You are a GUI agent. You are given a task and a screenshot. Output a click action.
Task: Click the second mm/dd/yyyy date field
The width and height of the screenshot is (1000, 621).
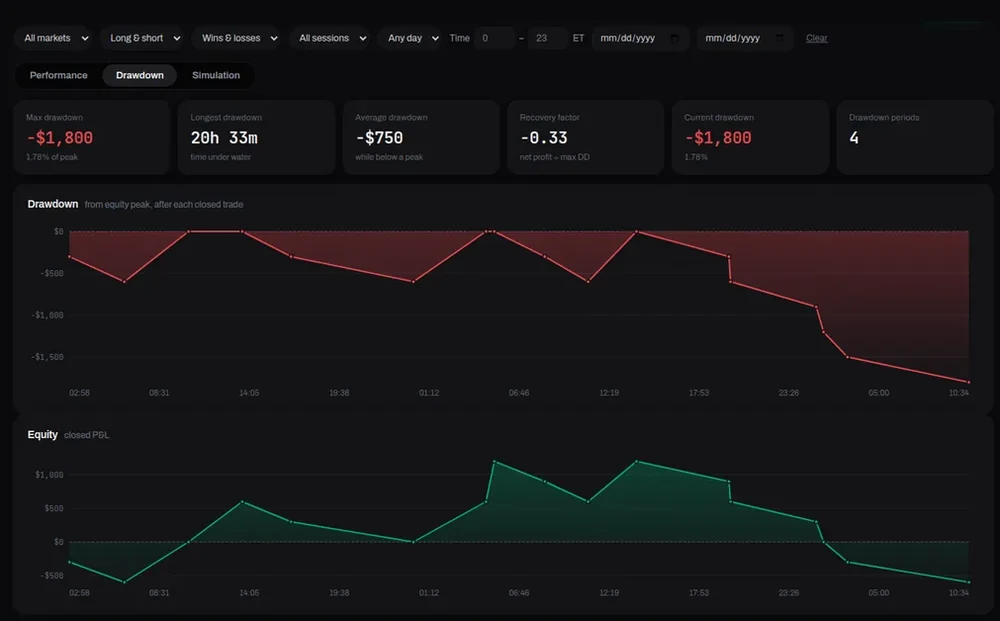[745, 38]
